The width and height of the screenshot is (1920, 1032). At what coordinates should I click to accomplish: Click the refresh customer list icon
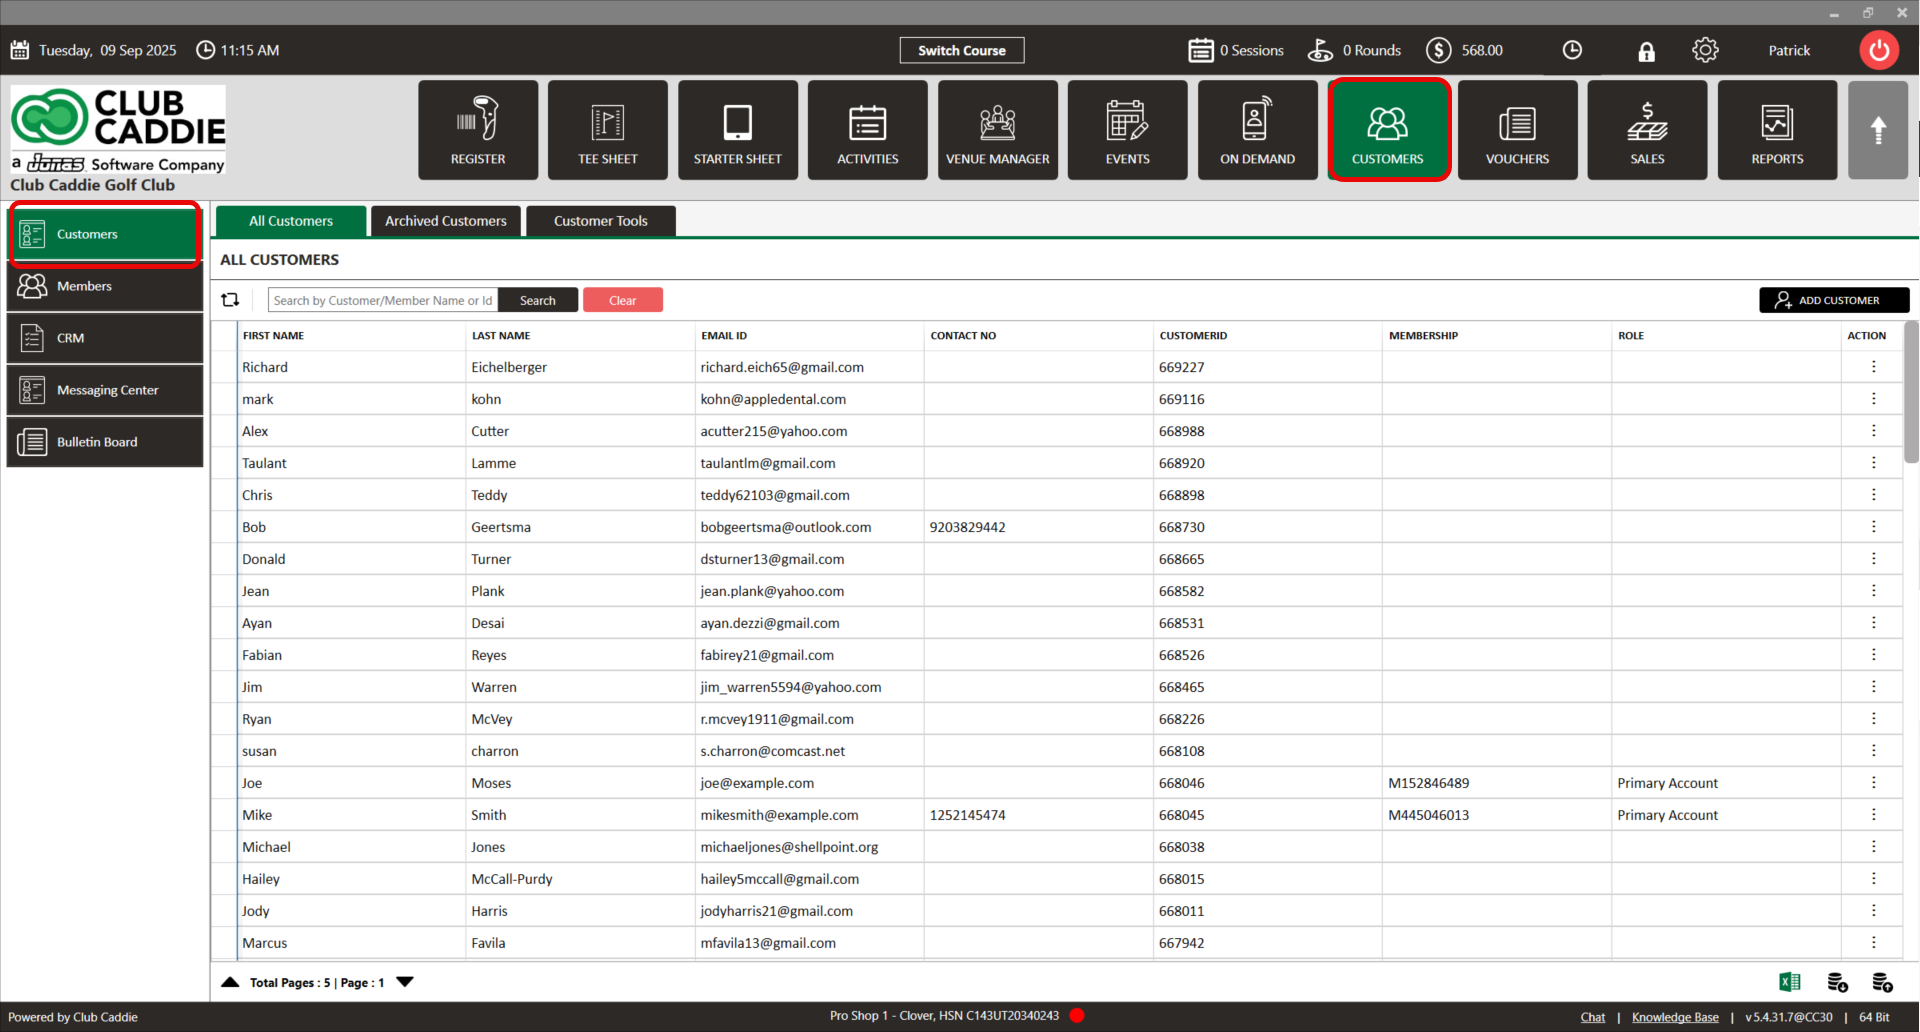(230, 300)
